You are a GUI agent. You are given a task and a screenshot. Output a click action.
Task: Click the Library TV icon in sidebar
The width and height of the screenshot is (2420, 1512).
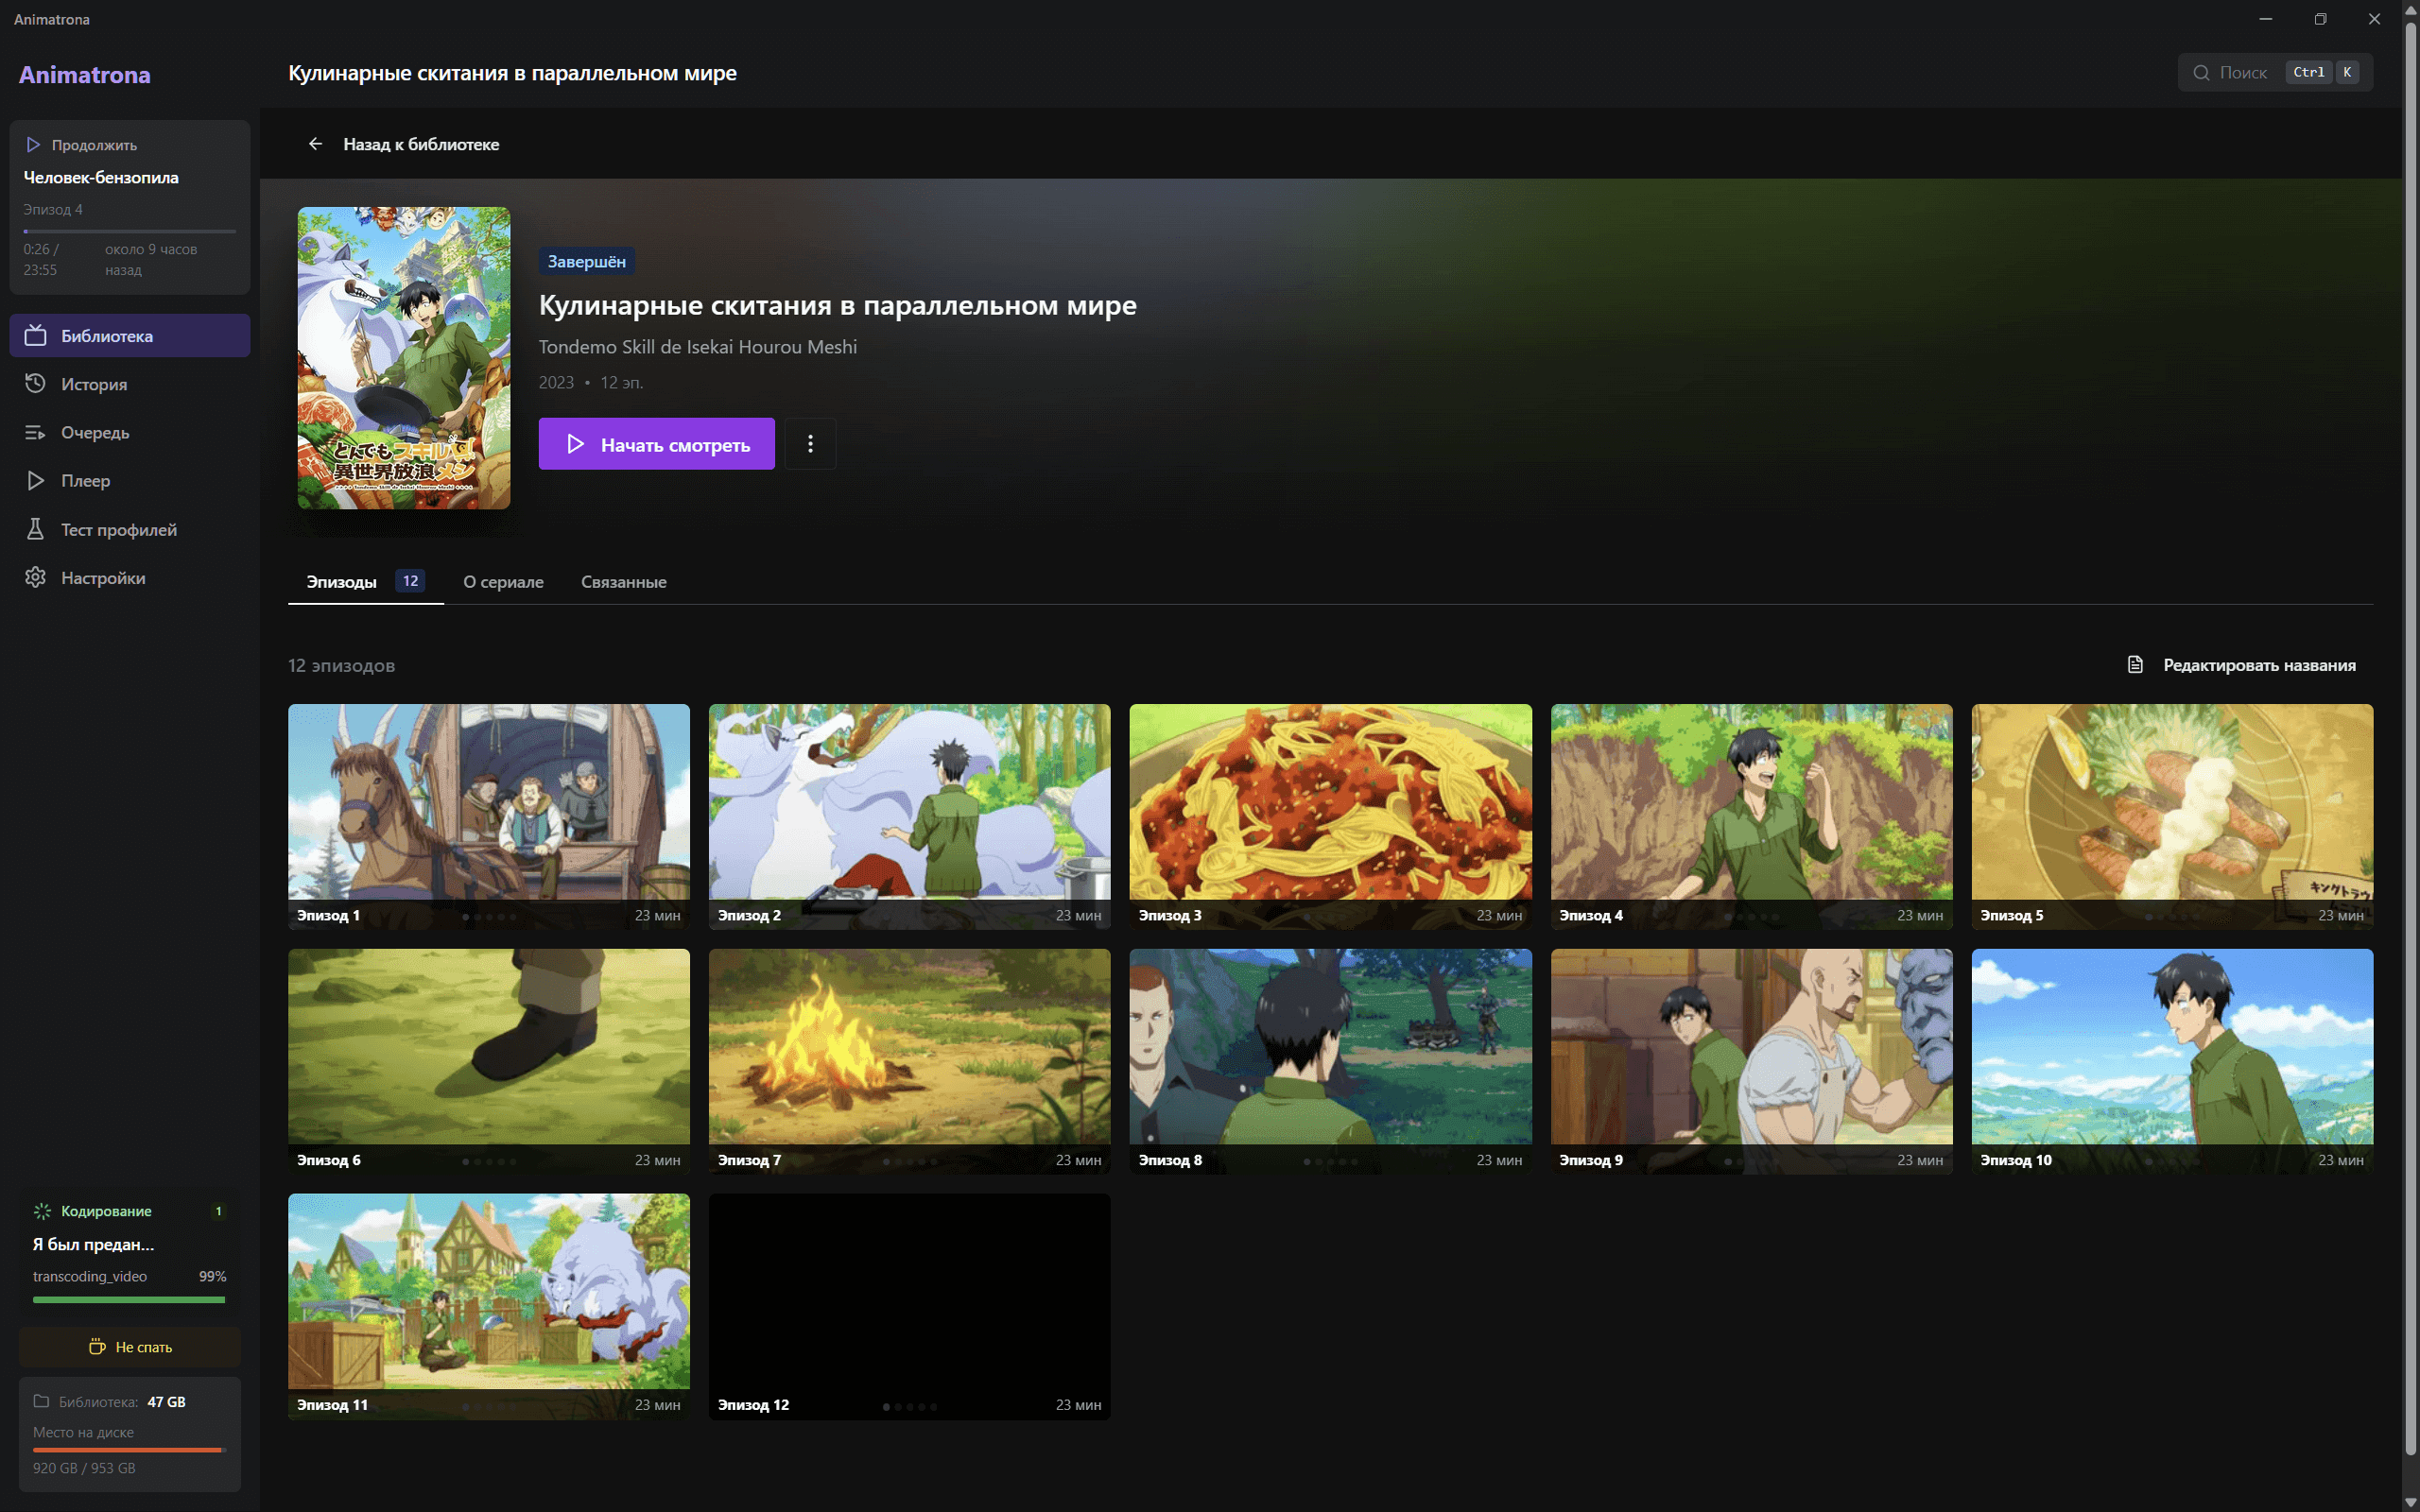[x=36, y=336]
